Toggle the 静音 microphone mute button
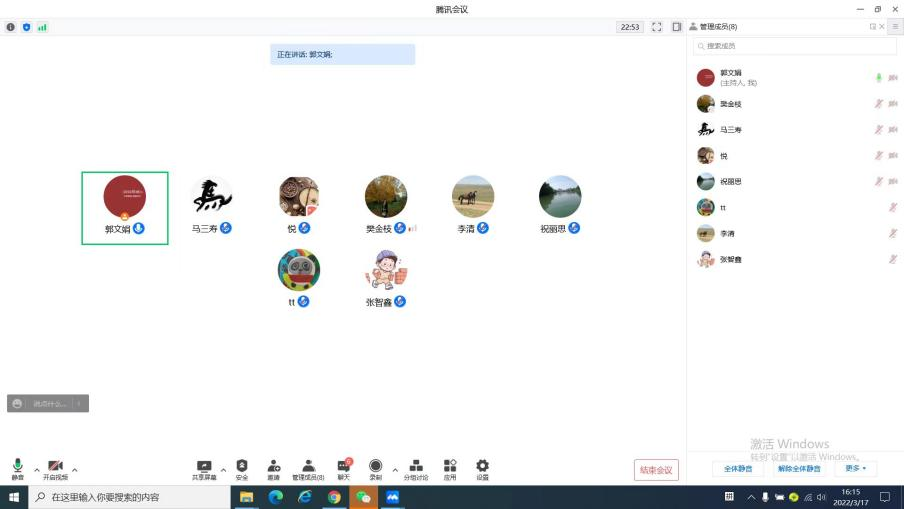This screenshot has width=904, height=509. coord(18,467)
